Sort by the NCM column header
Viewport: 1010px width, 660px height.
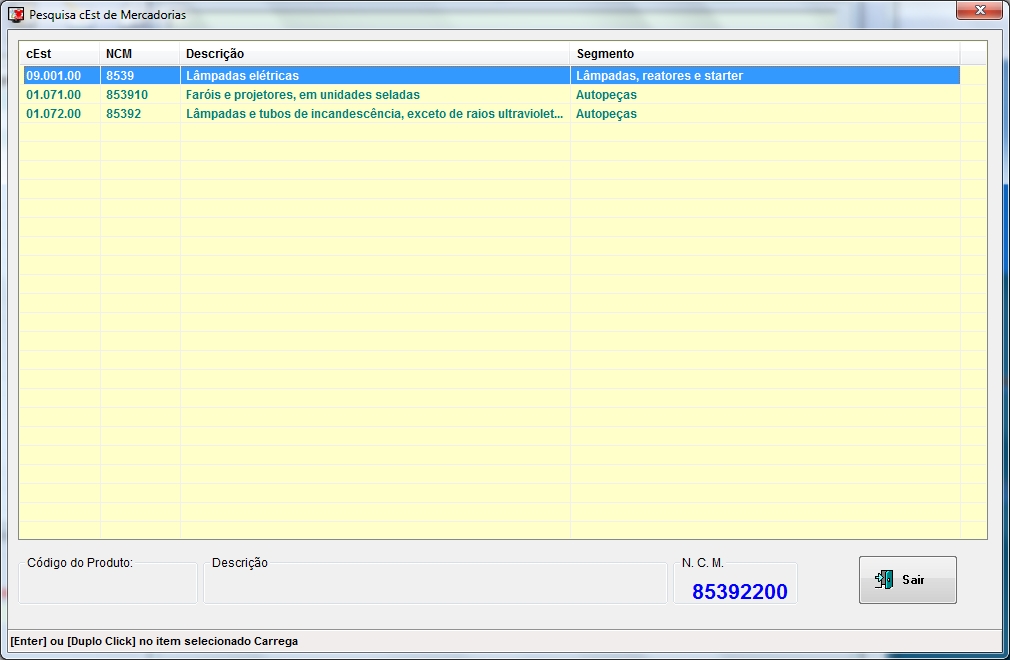pyautogui.click(x=139, y=53)
